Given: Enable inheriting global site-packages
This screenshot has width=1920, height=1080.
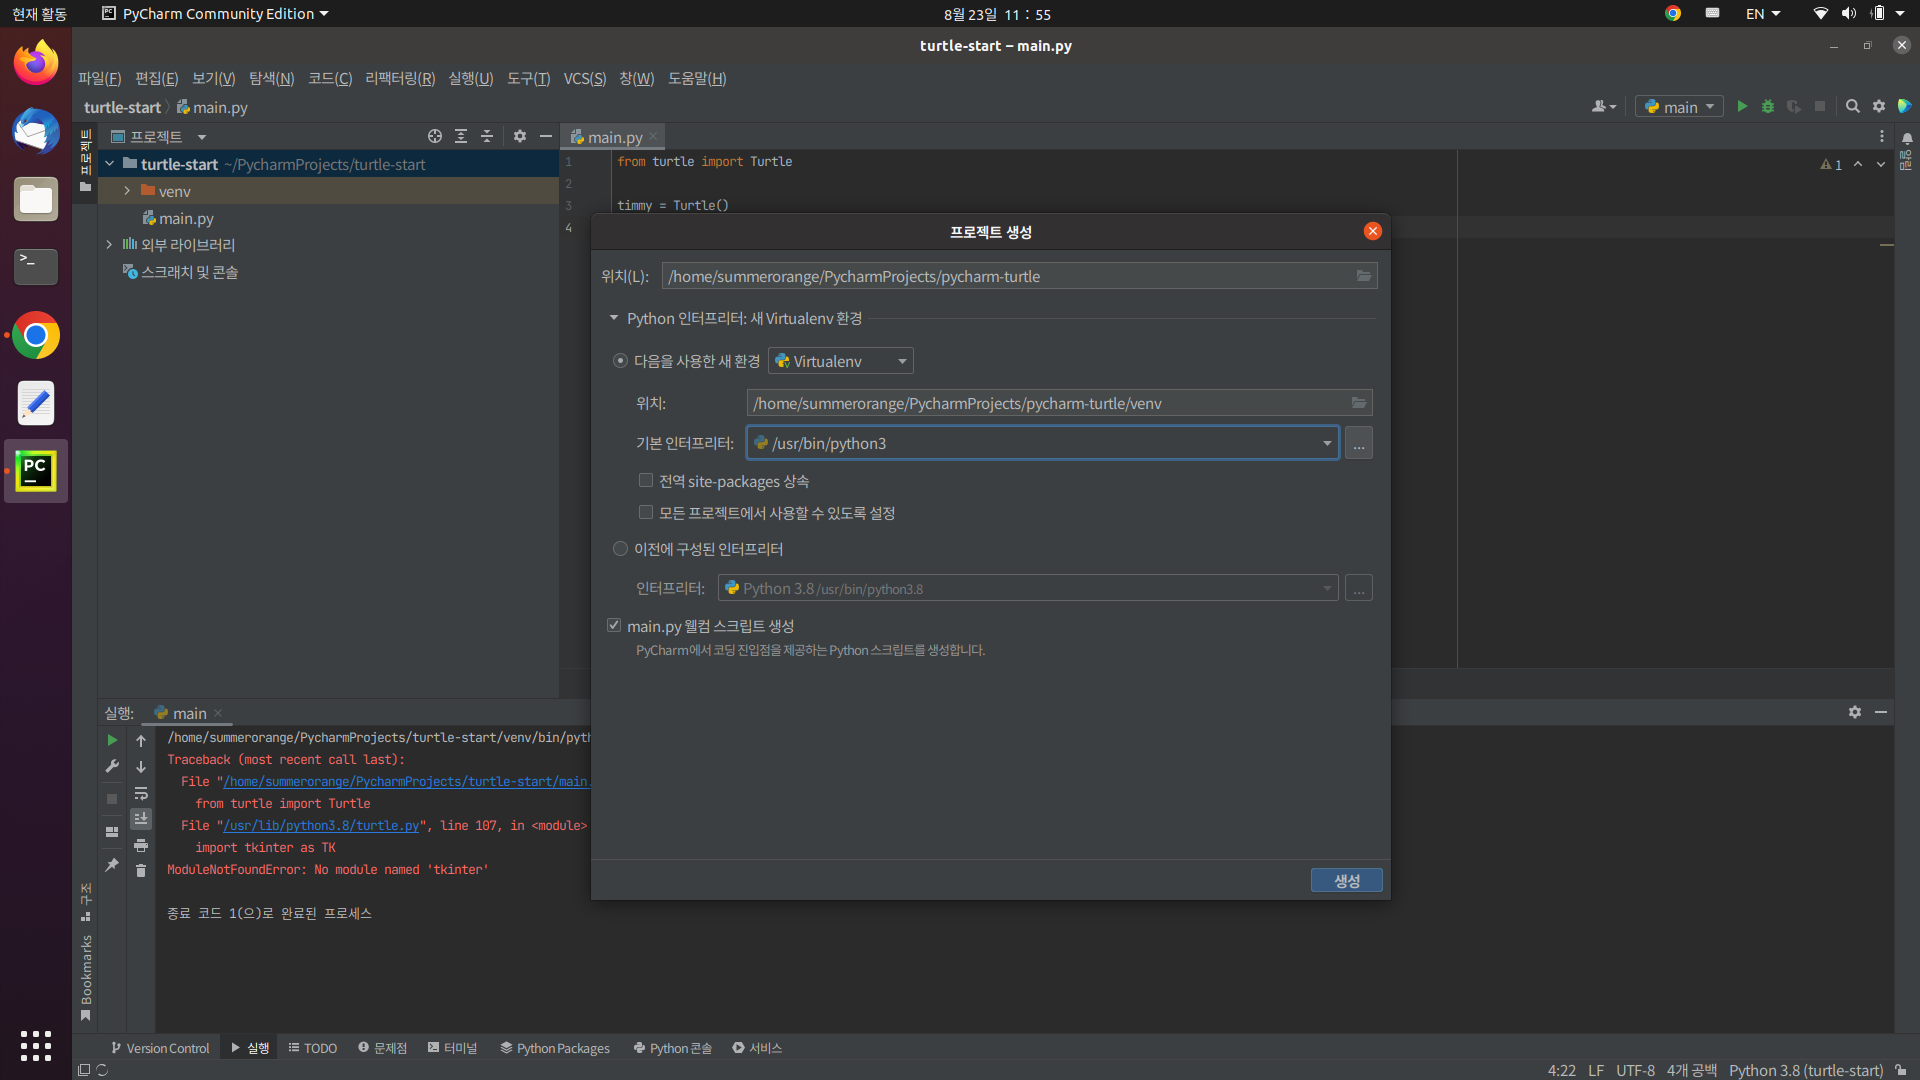Looking at the screenshot, I should [x=645, y=480].
